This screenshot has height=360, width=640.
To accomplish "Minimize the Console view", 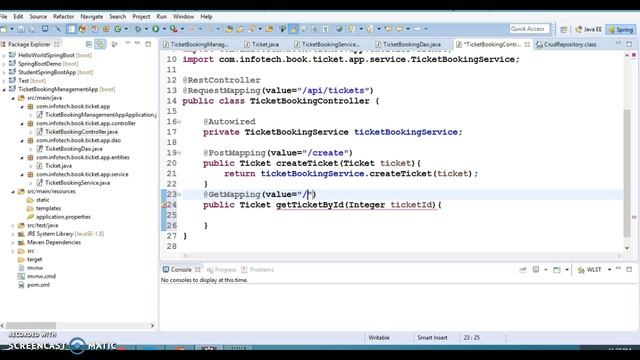I will coord(618,269).
